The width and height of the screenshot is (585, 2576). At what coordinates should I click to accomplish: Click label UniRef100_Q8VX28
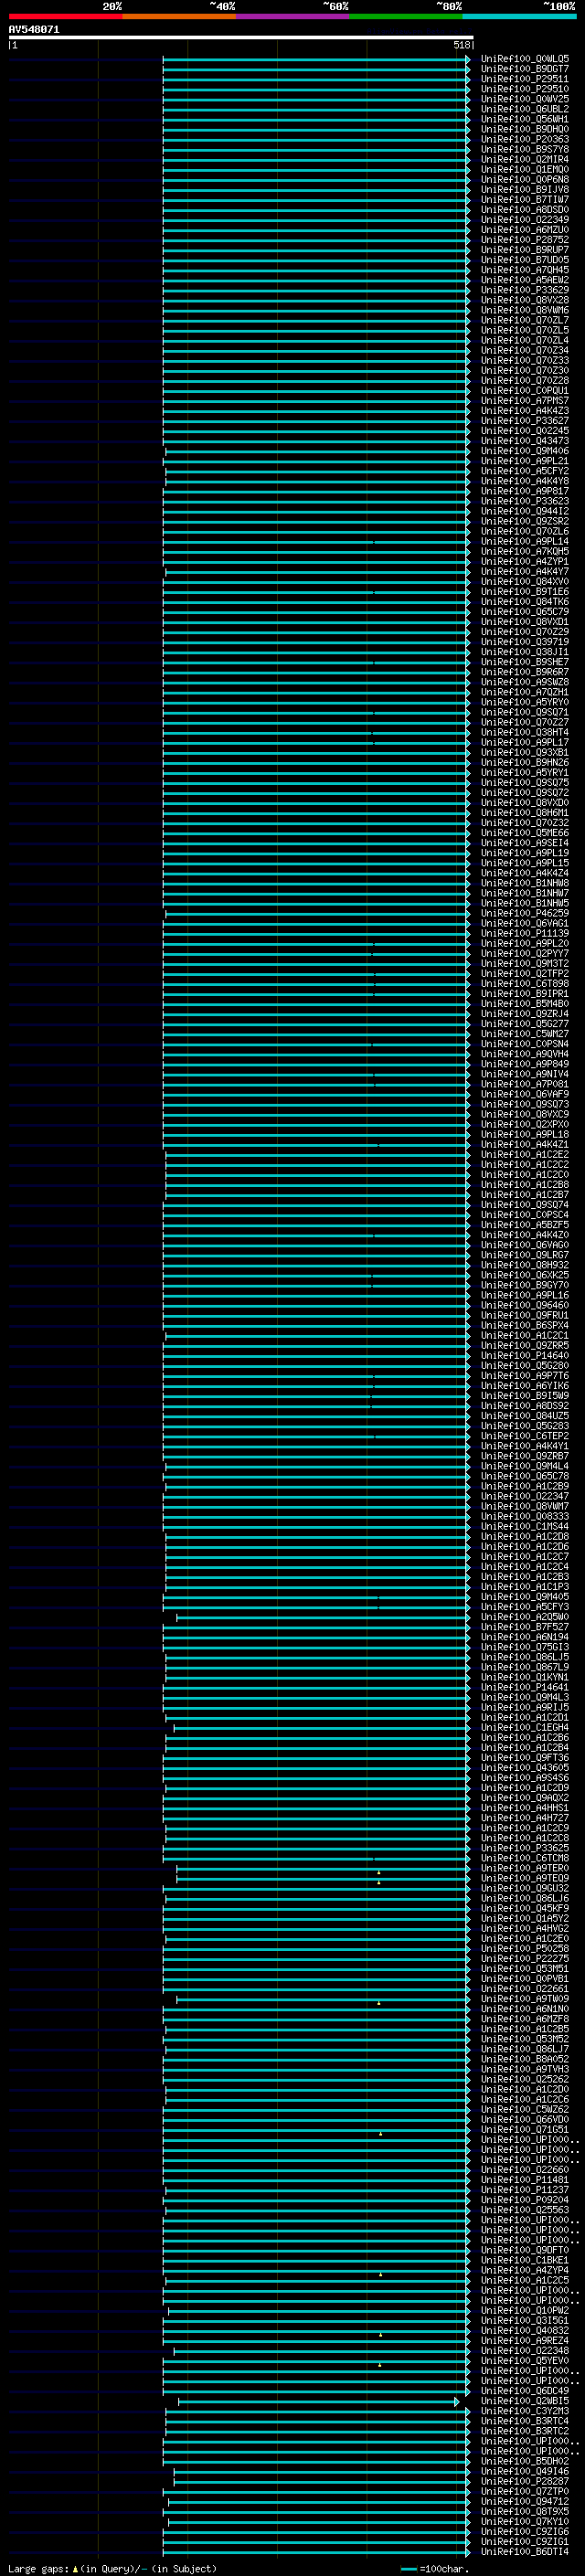pyautogui.click(x=524, y=300)
